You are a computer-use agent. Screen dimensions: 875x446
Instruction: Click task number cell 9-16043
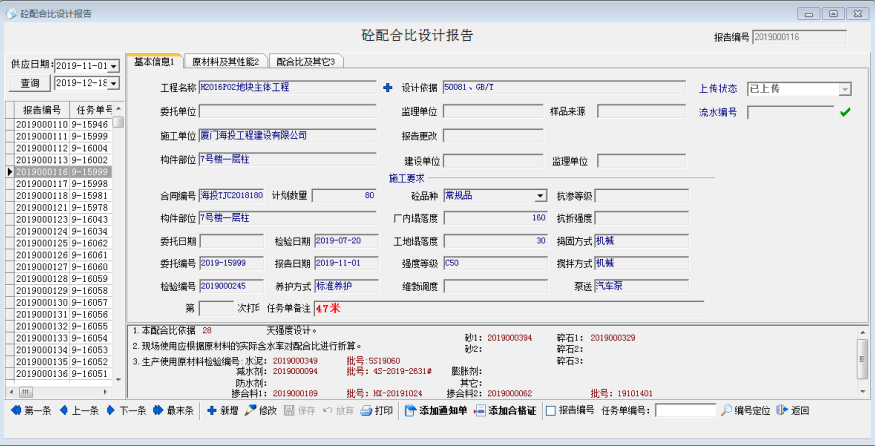pos(91,219)
